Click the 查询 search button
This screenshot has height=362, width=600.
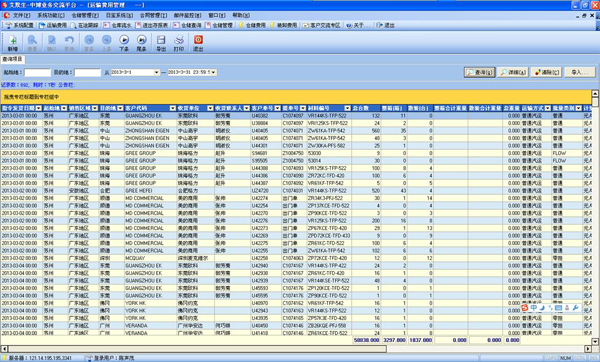pyautogui.click(x=479, y=72)
